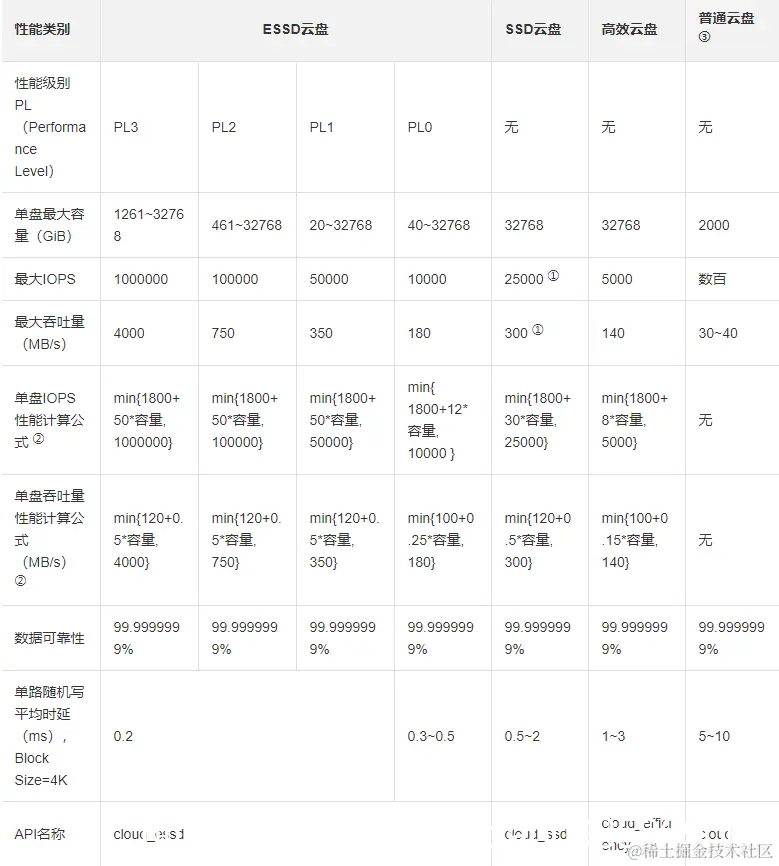Select the 1261~32768 capacity cell
Viewport: 779px width, 866px height.
[149, 225]
